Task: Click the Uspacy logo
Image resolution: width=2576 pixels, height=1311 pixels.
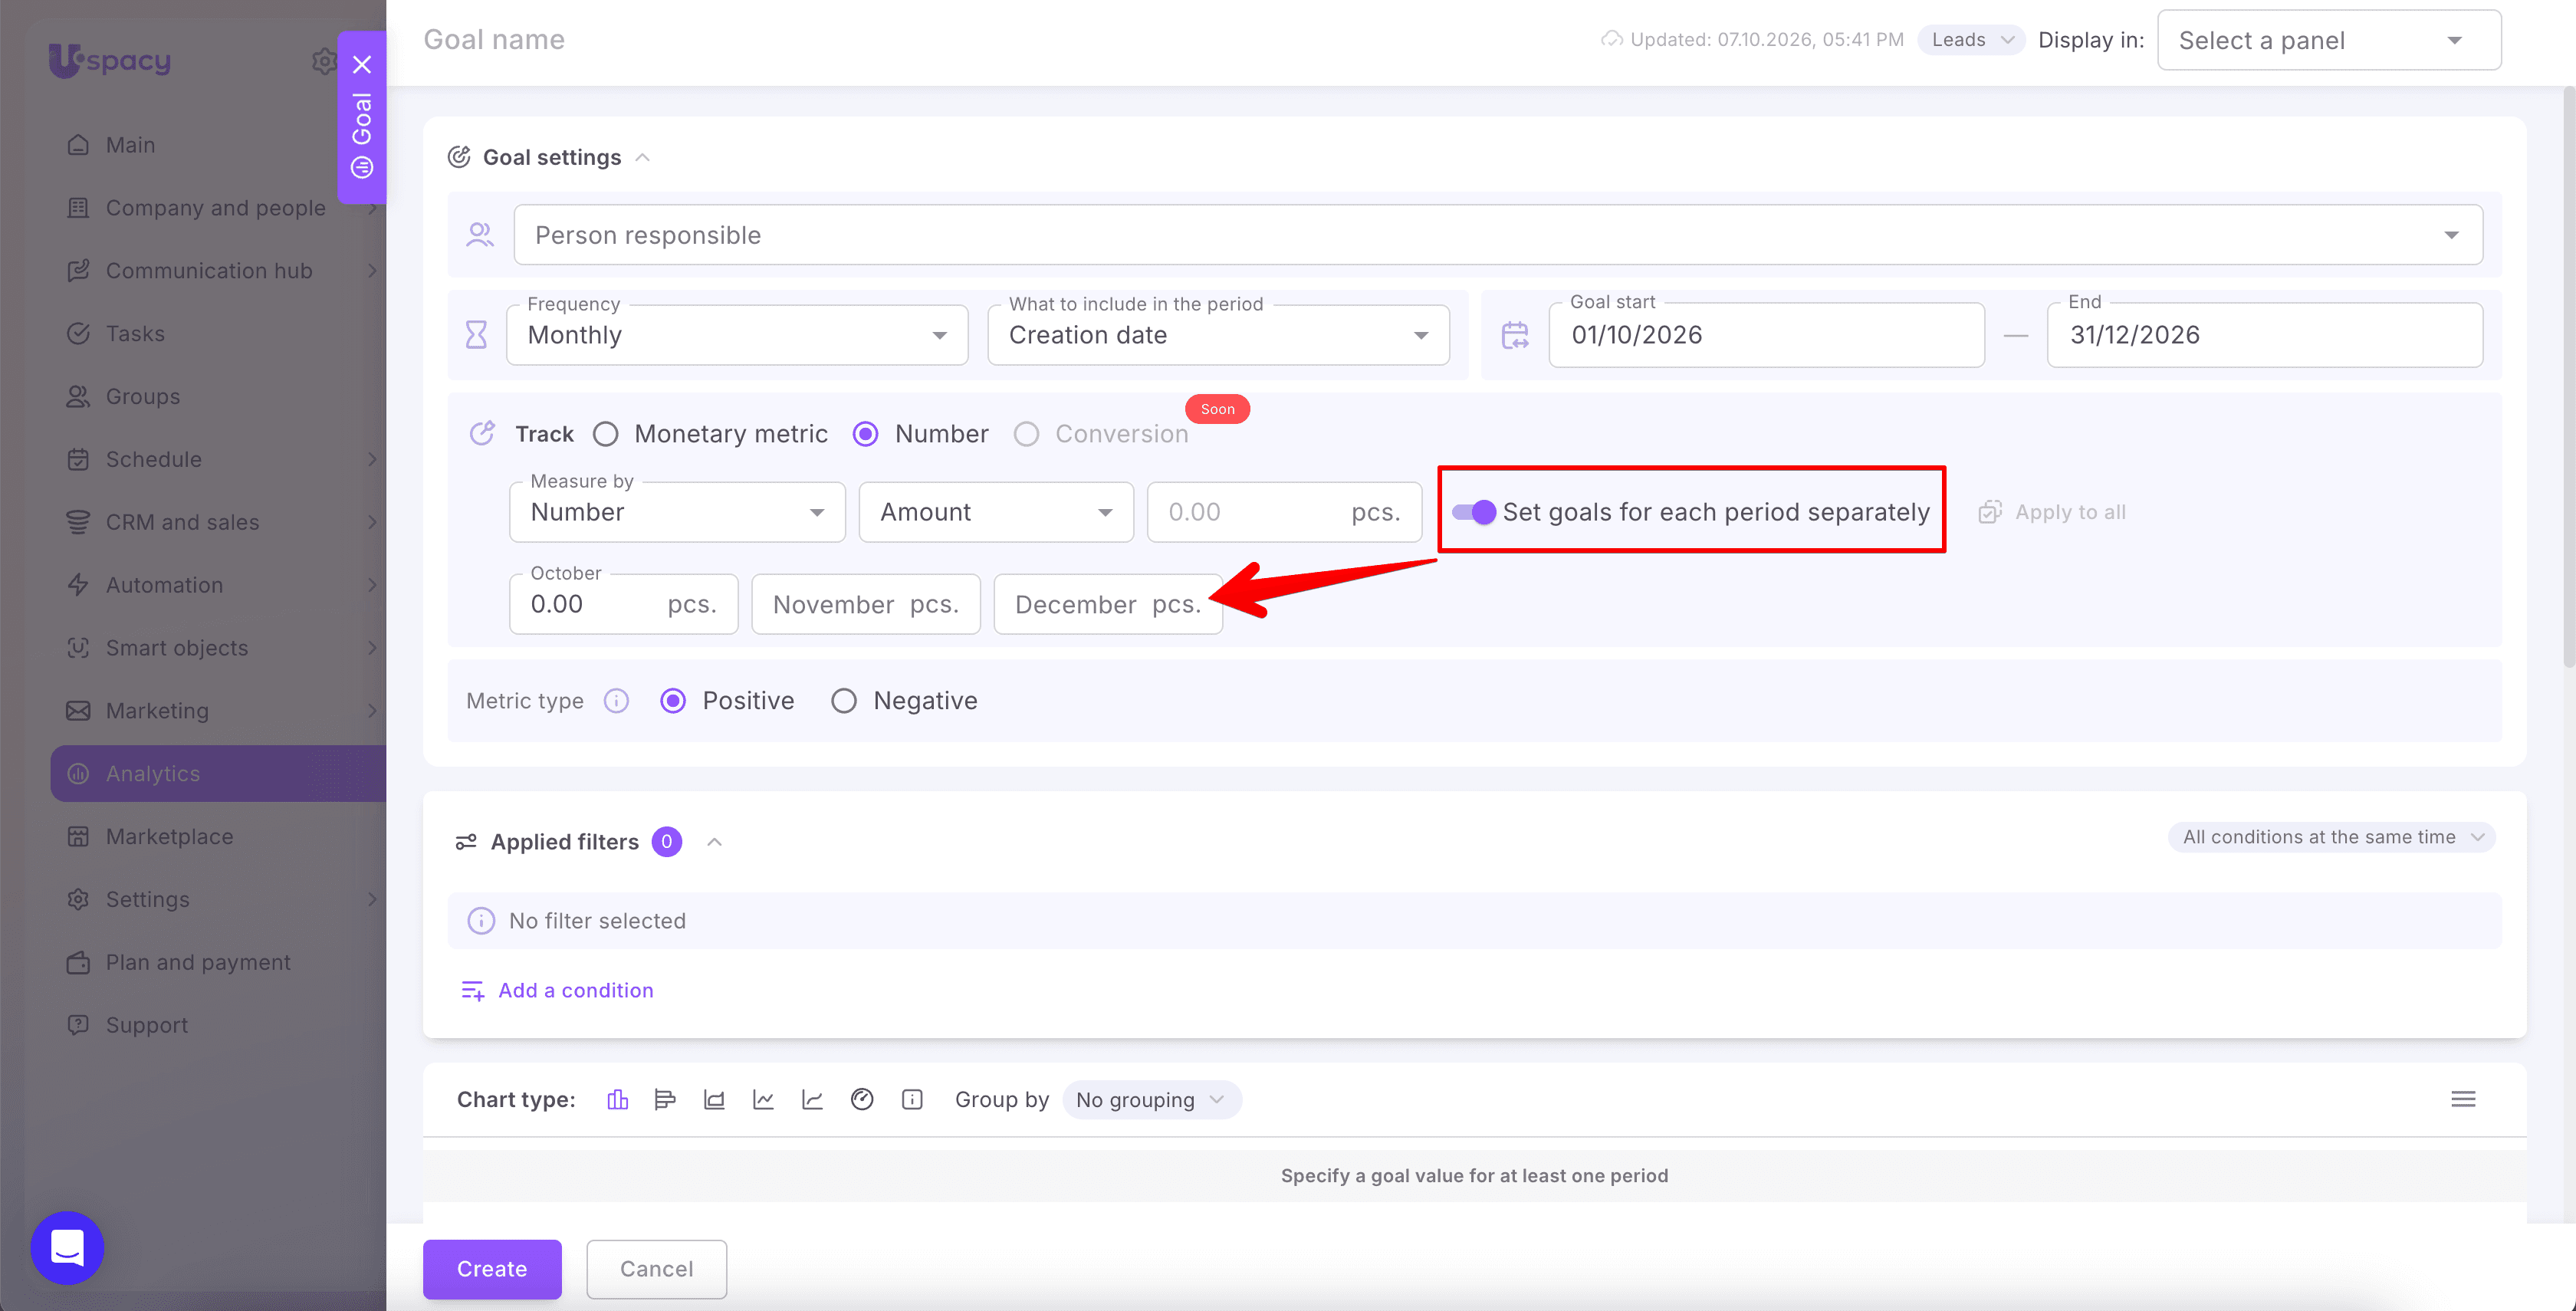Action: (110, 60)
